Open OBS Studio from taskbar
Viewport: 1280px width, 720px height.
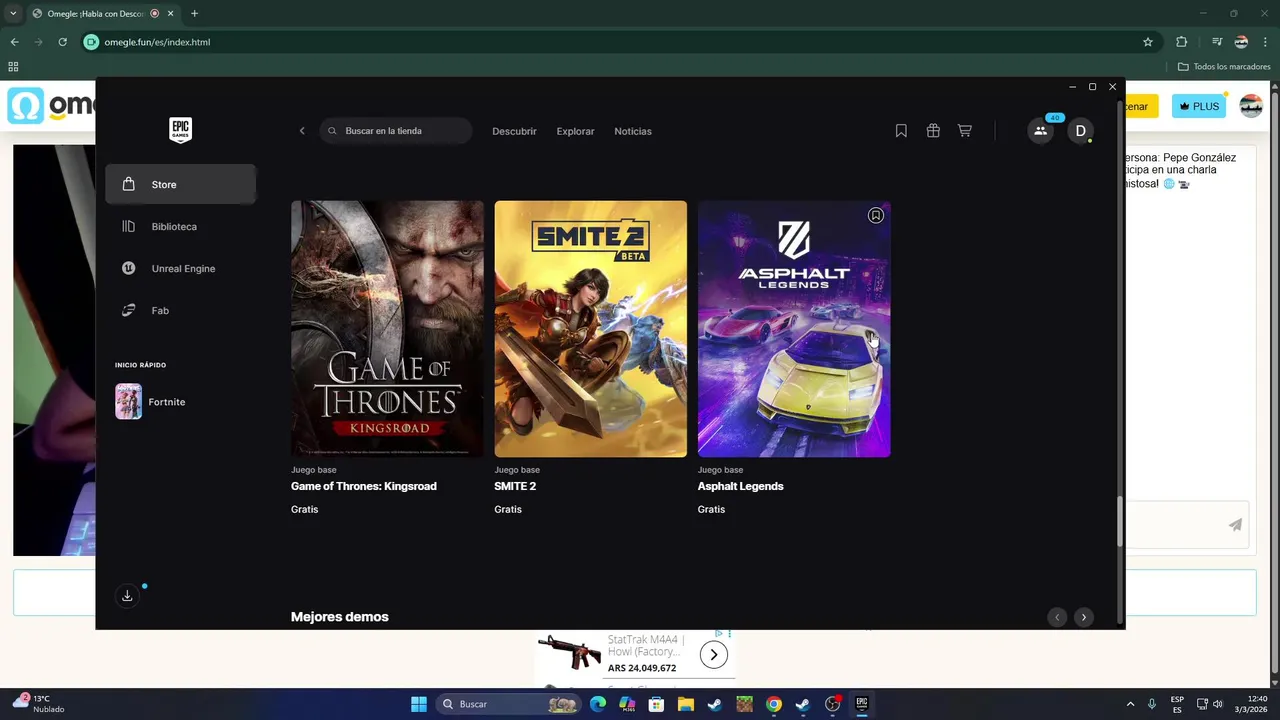click(832, 704)
